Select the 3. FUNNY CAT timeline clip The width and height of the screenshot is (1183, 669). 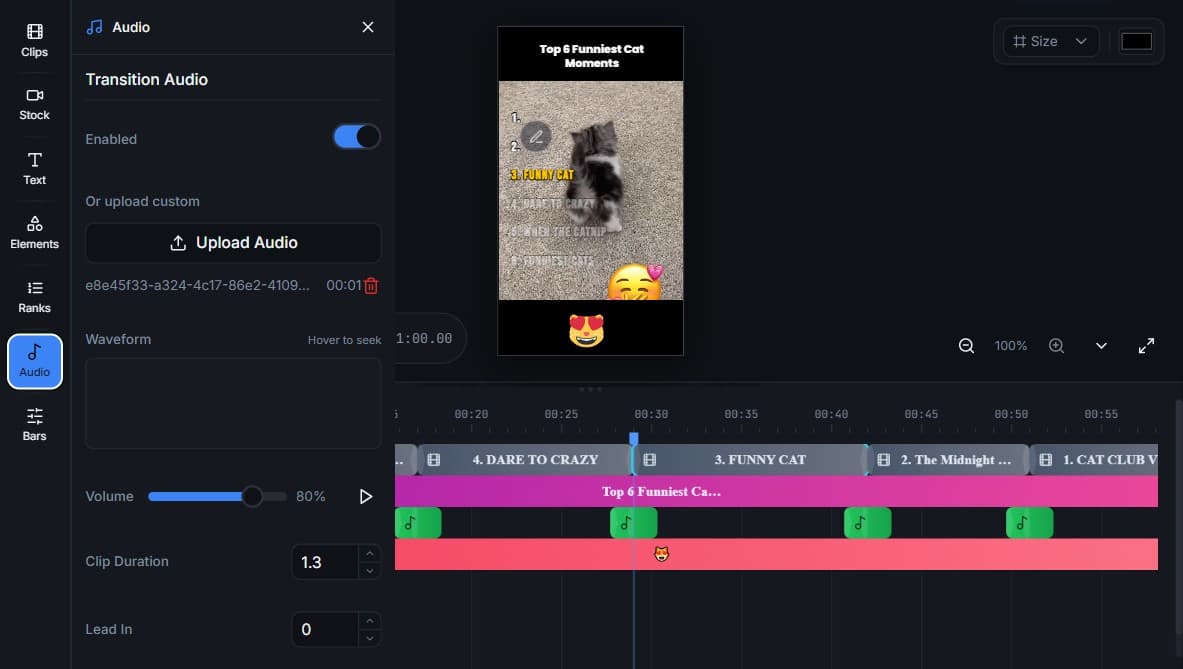click(760, 459)
